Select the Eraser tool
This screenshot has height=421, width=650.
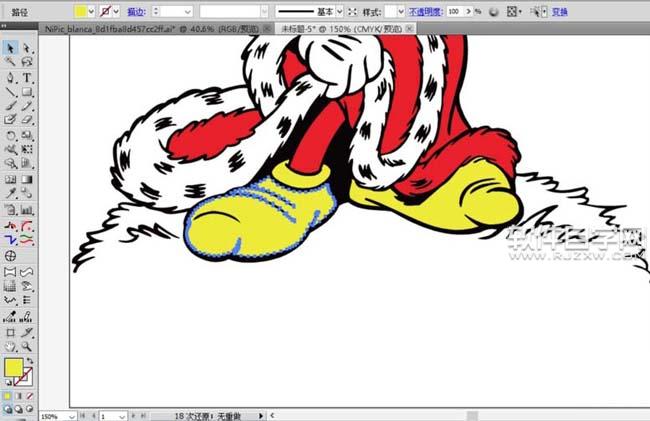[x=27, y=120]
